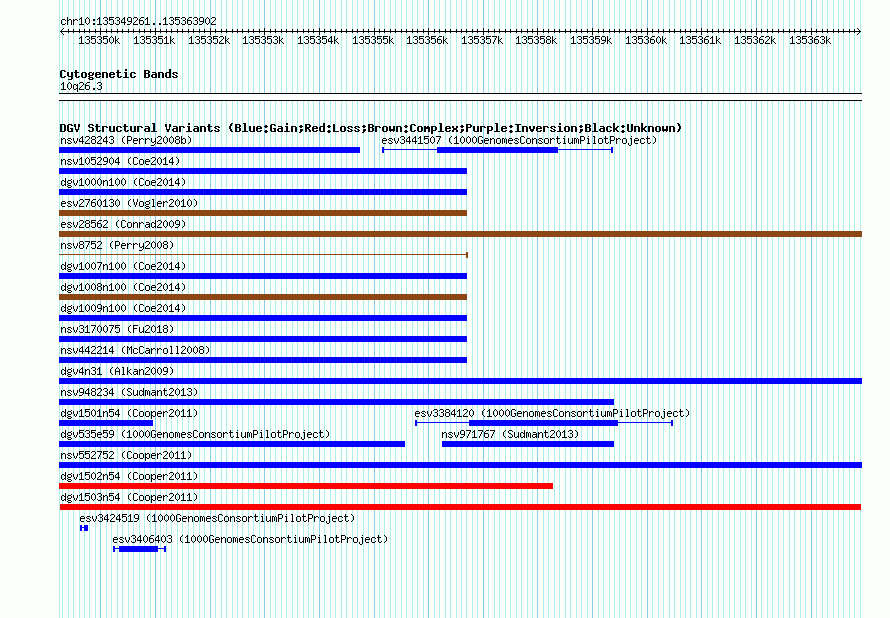The width and height of the screenshot is (890, 618).
Task: Click the thin brown nsv8752 line
Action: 263,255
